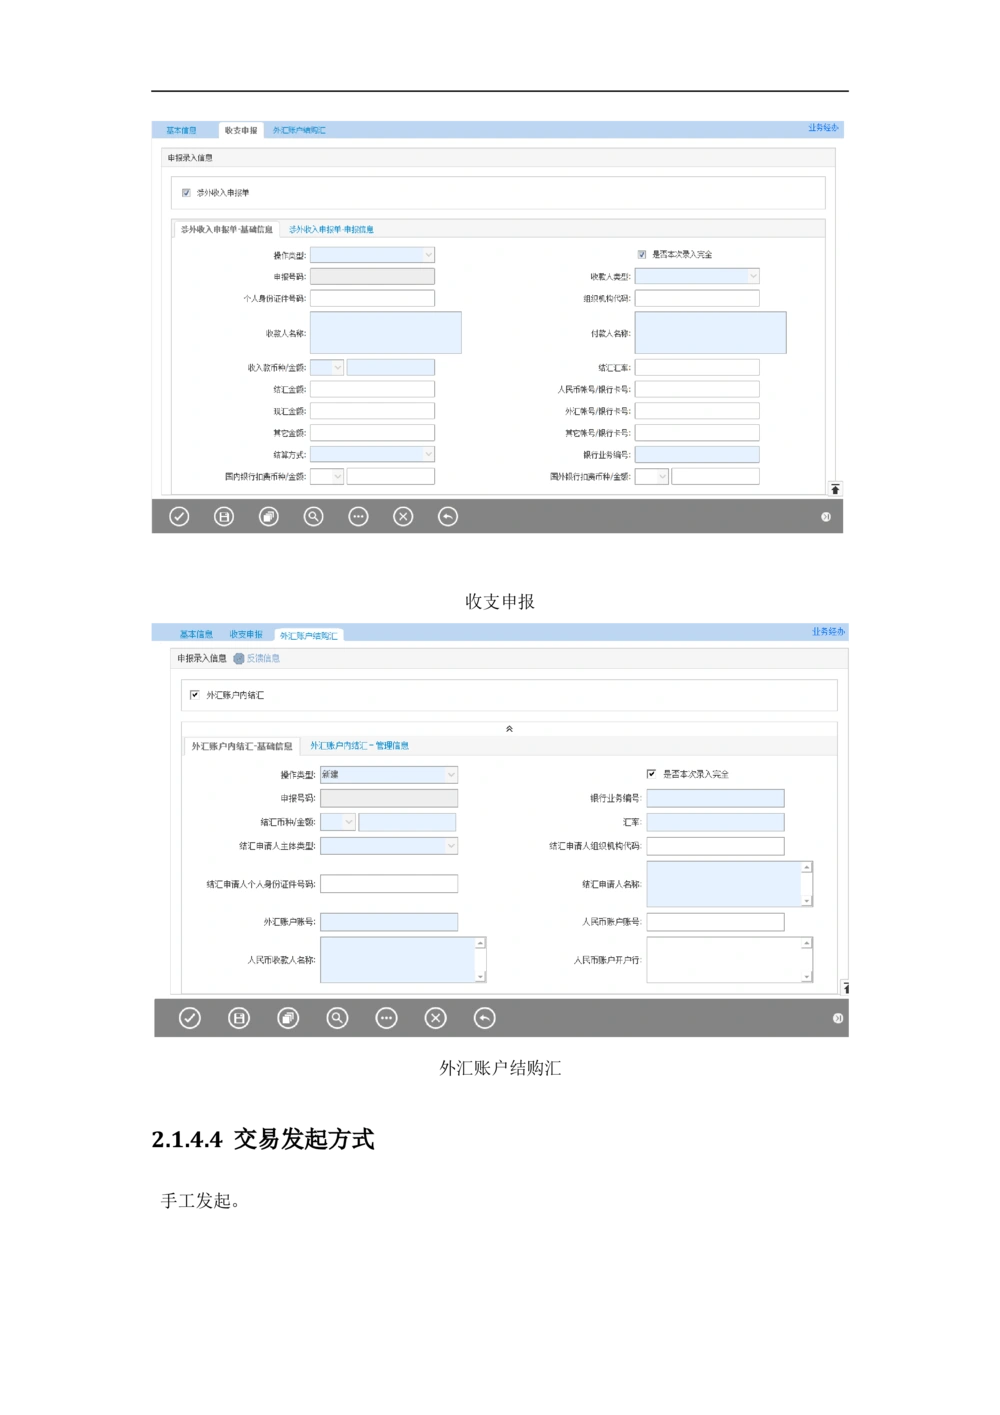The height and width of the screenshot is (1415, 1000).
Task: Switch to 涉外收入申报单-申报信息 tab
Action: 331,230
